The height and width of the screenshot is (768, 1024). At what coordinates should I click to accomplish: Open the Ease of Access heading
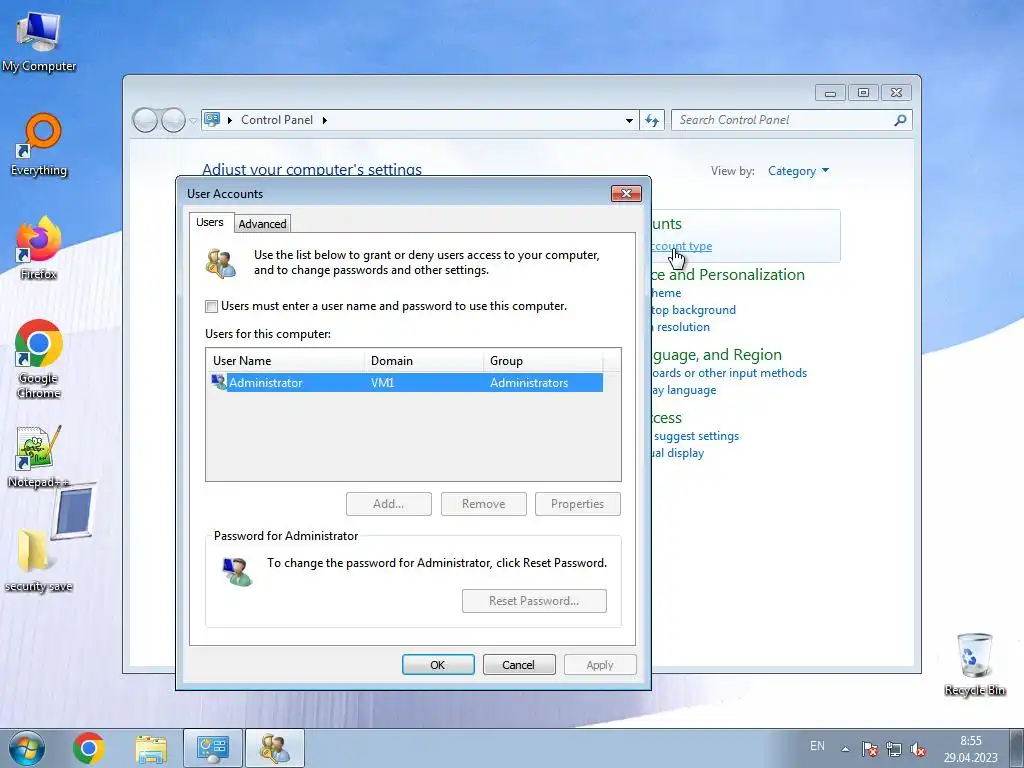point(667,418)
